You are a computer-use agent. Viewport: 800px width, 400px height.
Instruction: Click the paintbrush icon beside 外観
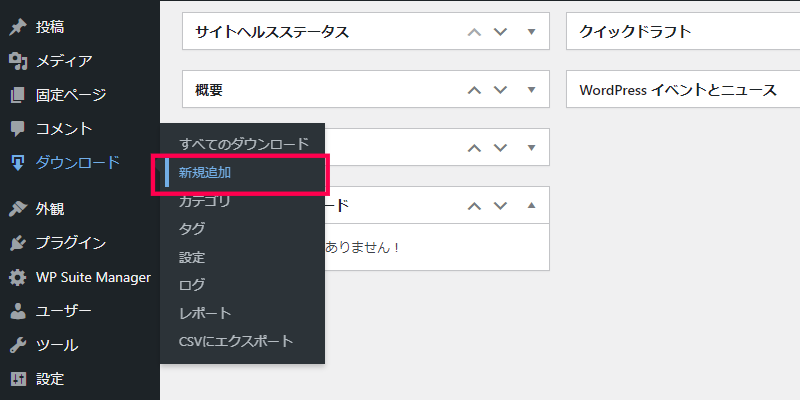pyautogui.click(x=18, y=209)
